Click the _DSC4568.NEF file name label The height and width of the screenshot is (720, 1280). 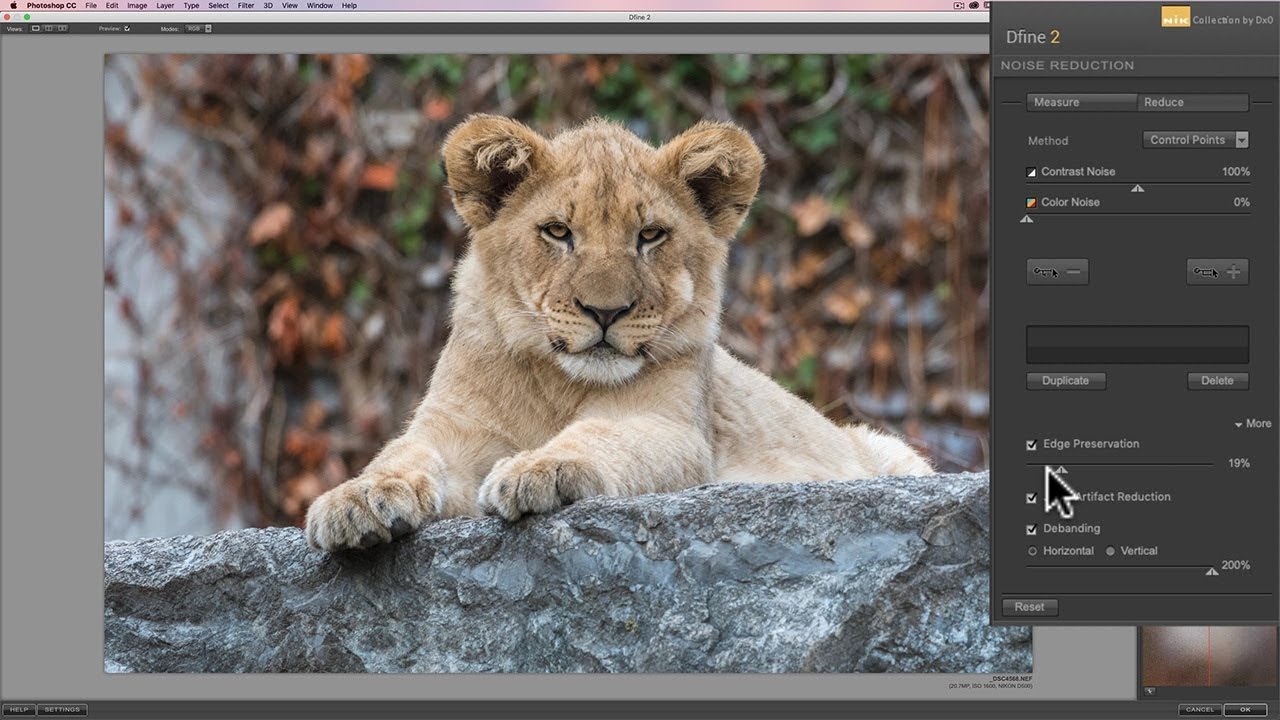1010,679
